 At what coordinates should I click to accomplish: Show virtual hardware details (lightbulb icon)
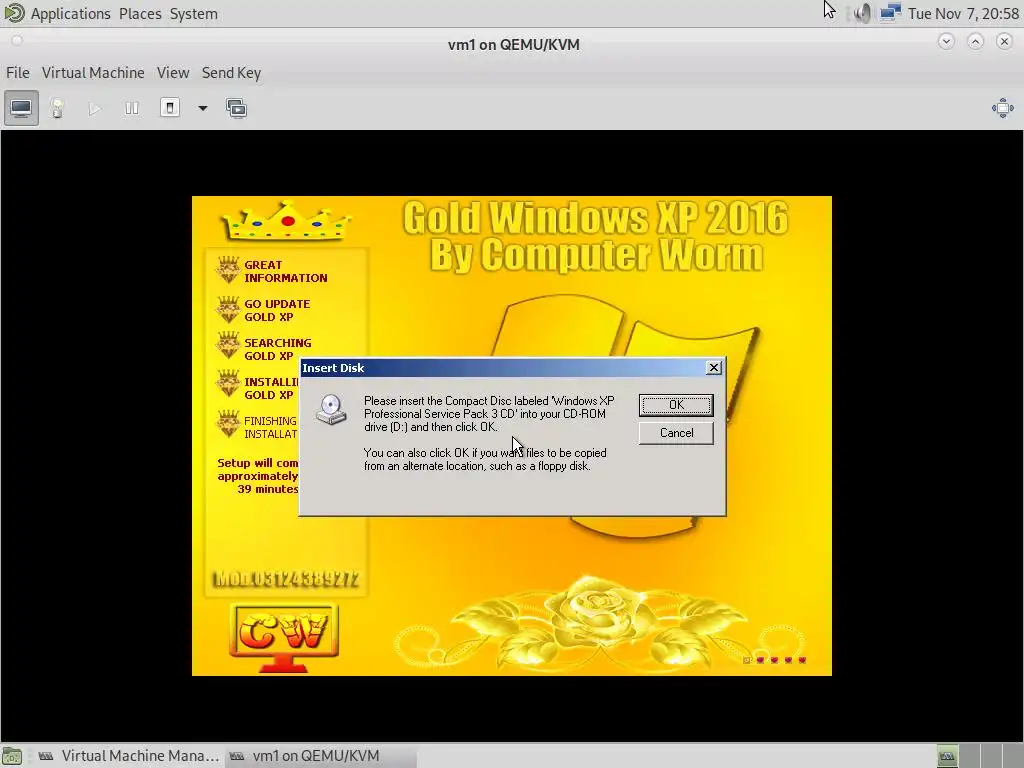click(57, 108)
